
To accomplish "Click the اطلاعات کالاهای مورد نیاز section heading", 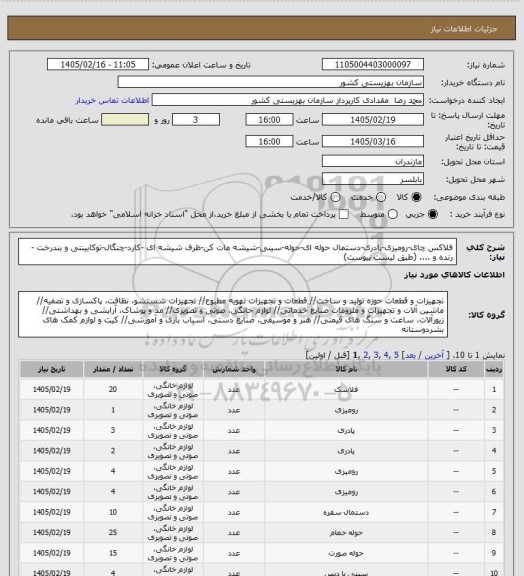I will [454, 275].
